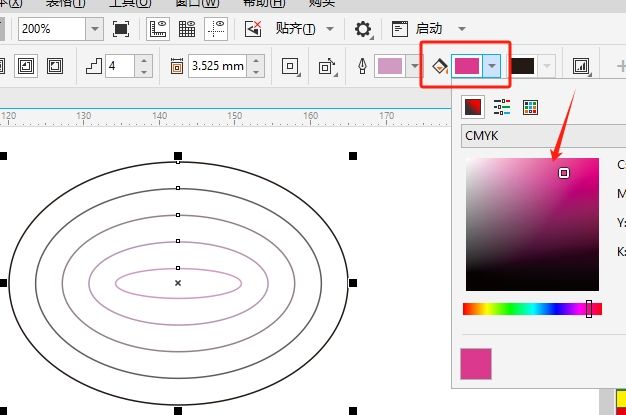Click the 3.525 mm contour offset field
The width and height of the screenshot is (626, 415).
pos(218,67)
